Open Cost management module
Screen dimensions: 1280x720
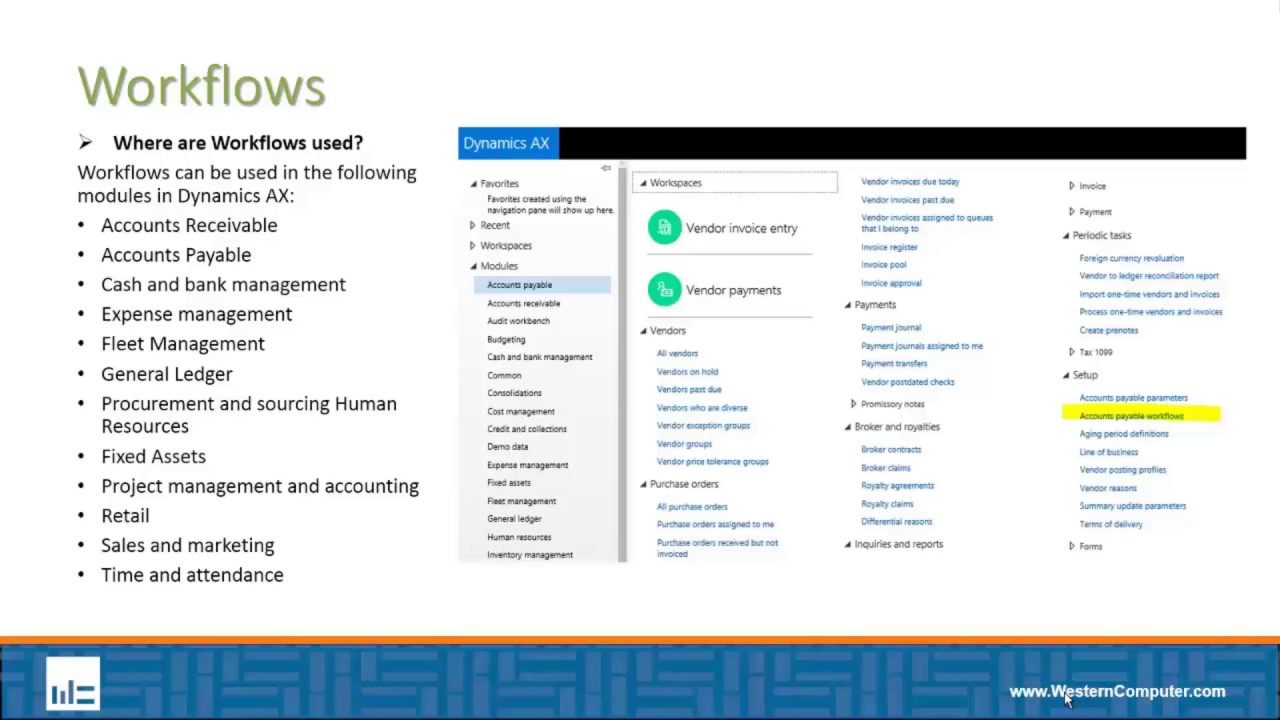520,411
